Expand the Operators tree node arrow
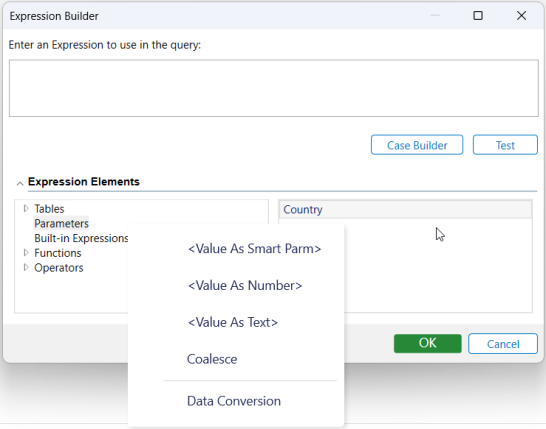Screen dimensions: 546x429 point(26,267)
